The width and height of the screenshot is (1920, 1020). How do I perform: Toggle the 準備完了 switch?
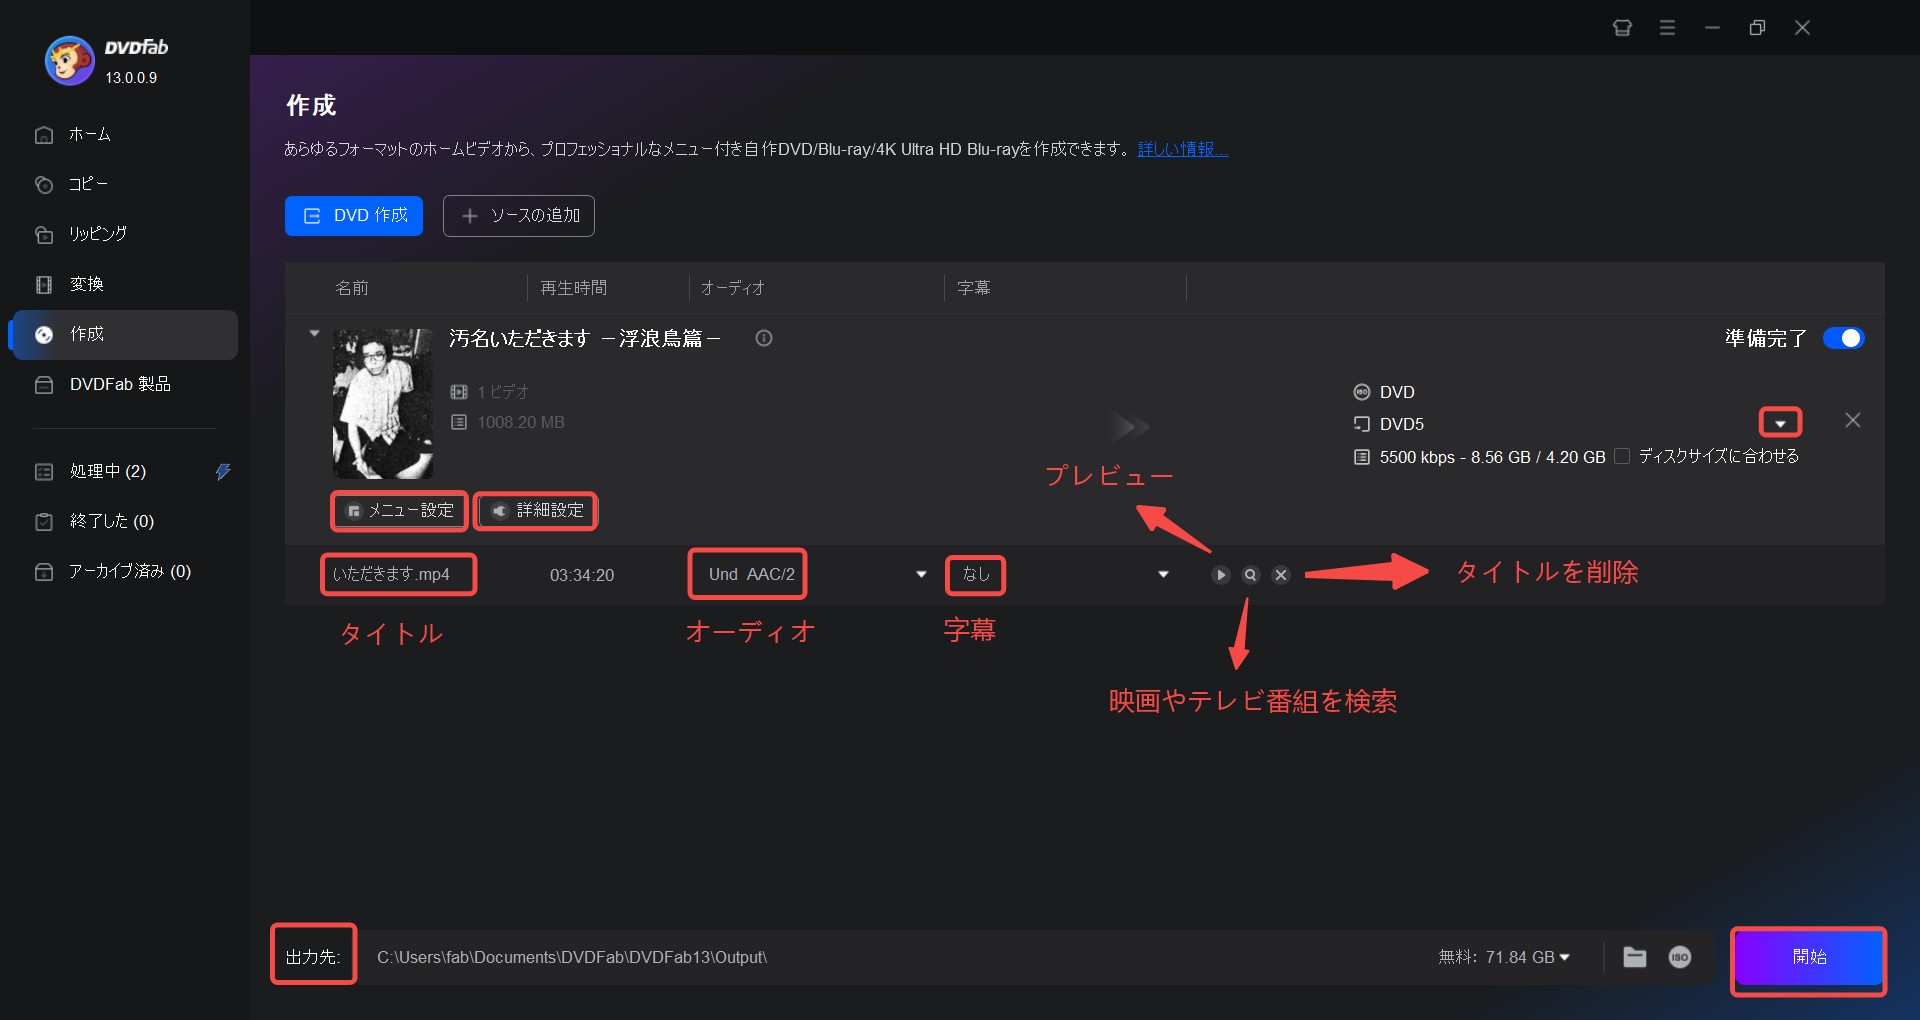(x=1843, y=338)
